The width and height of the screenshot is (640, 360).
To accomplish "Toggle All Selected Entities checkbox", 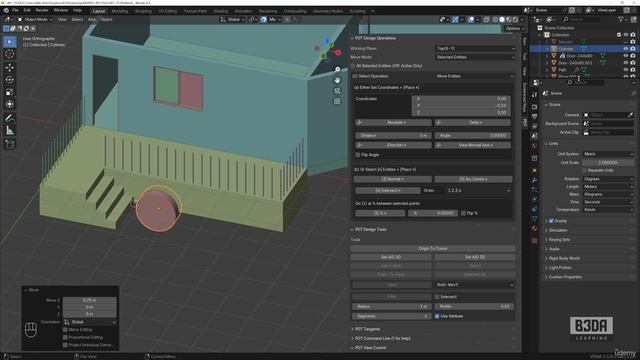I will (x=353, y=66).
